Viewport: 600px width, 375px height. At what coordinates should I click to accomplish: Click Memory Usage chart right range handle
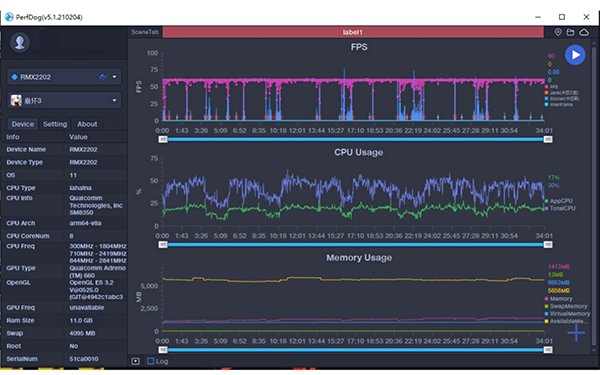(x=548, y=350)
